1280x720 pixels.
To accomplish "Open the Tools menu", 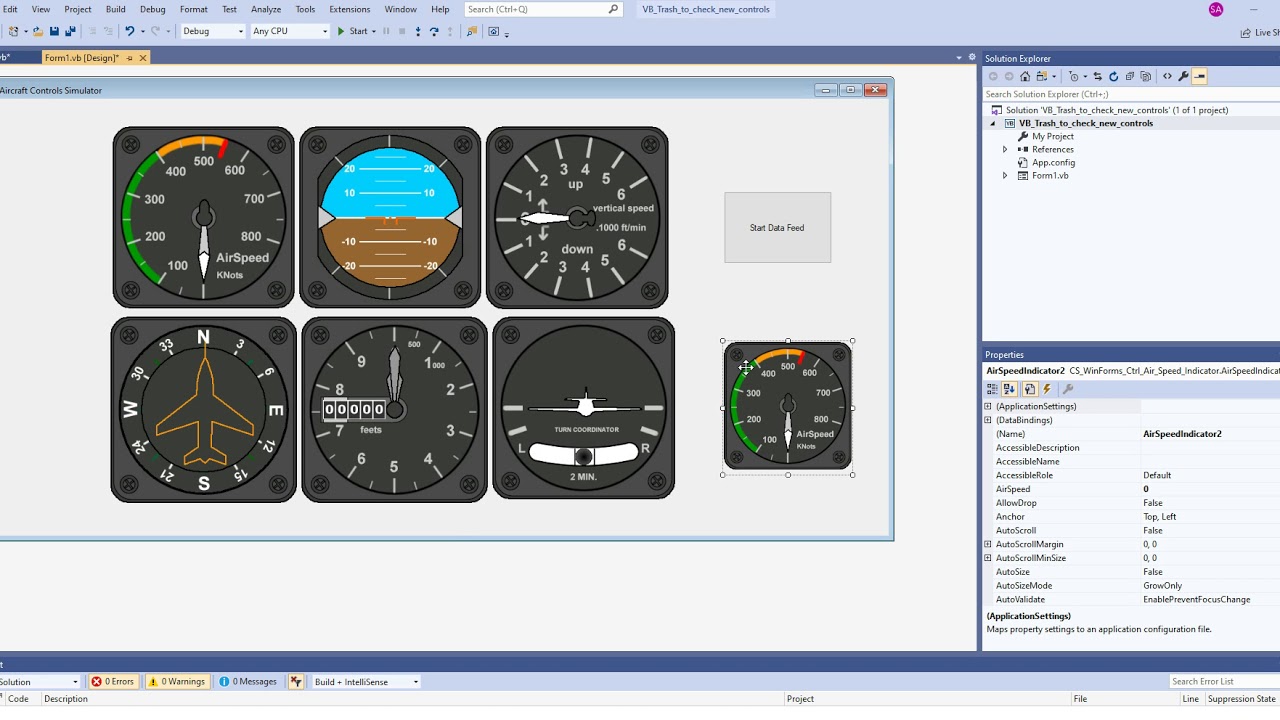I will 305,9.
